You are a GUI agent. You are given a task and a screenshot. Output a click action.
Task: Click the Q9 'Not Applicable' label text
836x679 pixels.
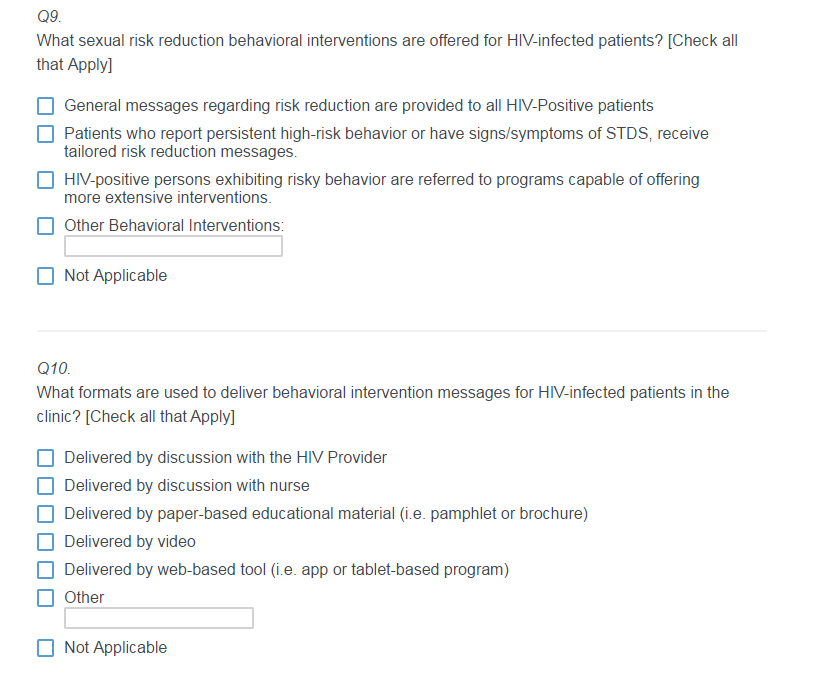(116, 276)
